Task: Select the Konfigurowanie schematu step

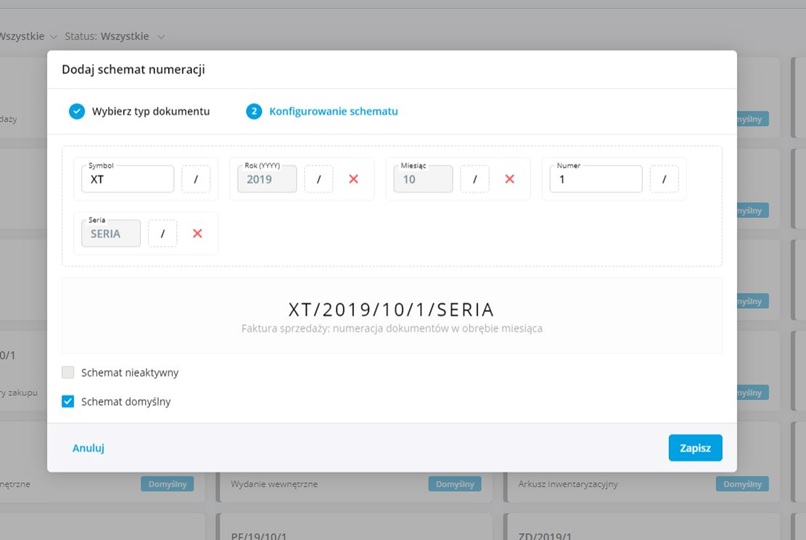Action: pos(333,111)
